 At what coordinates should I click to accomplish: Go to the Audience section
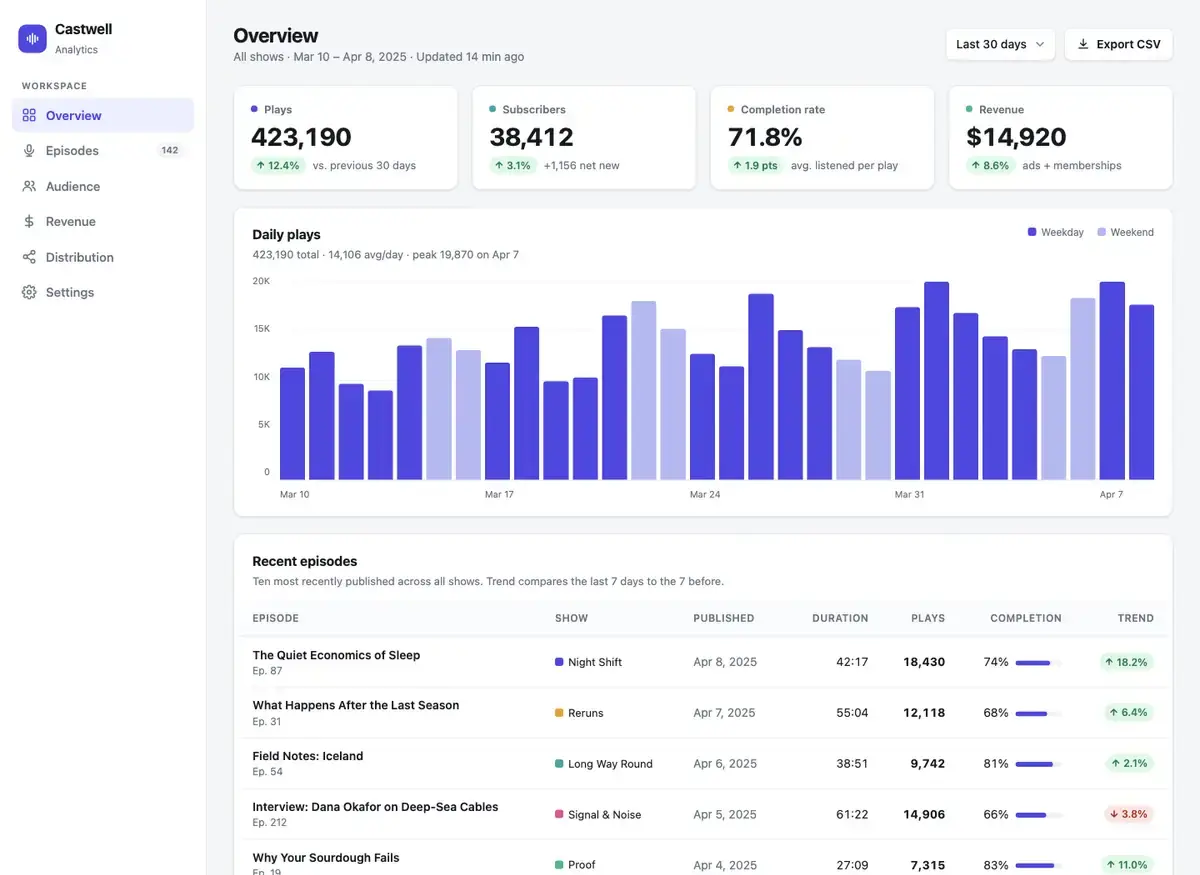click(x=103, y=186)
